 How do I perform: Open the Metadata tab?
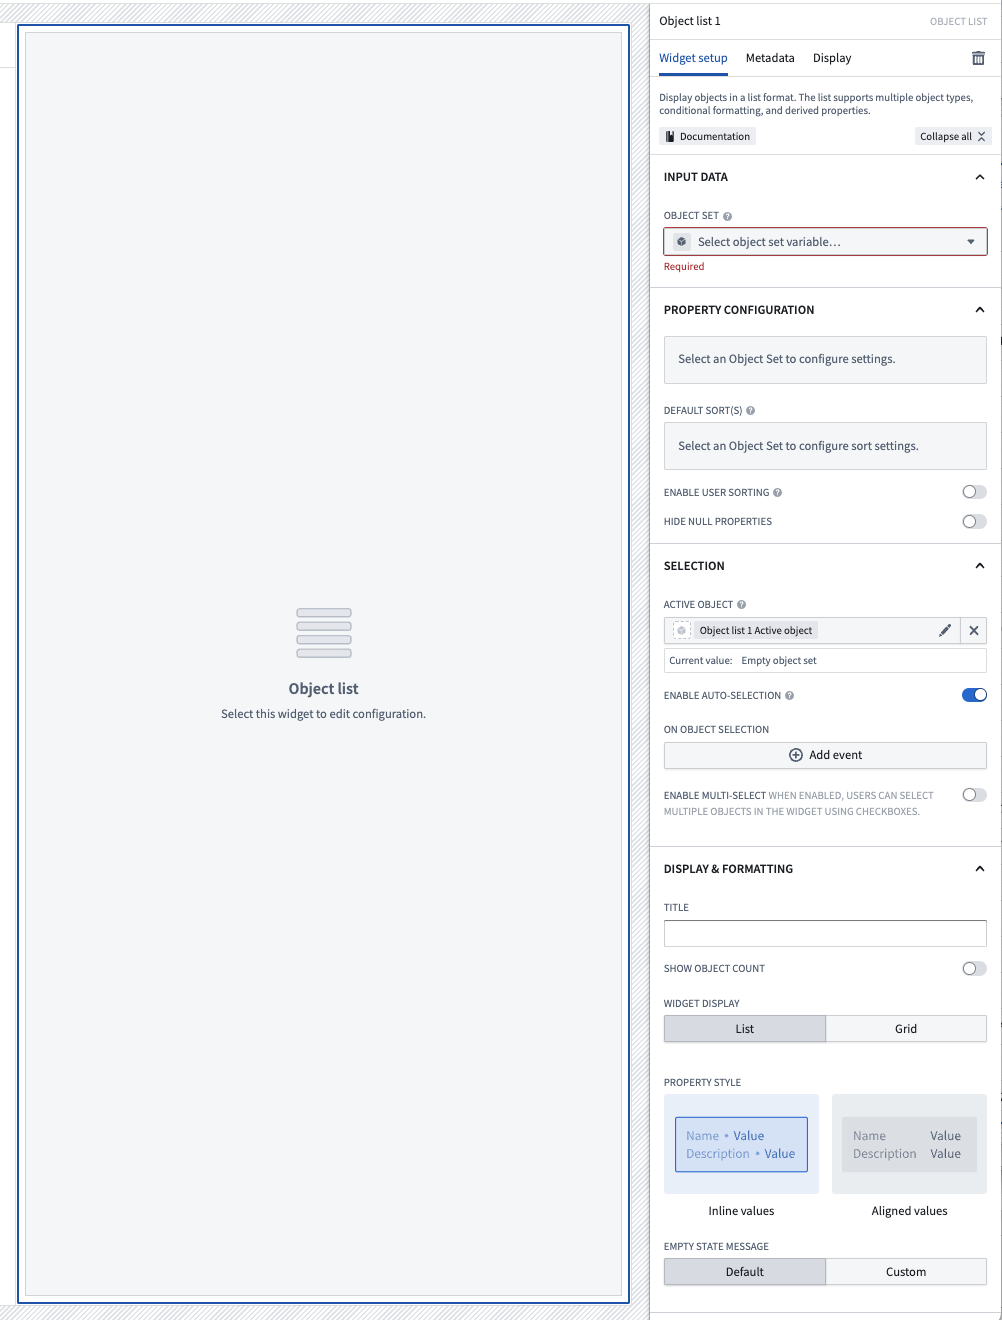click(x=770, y=58)
